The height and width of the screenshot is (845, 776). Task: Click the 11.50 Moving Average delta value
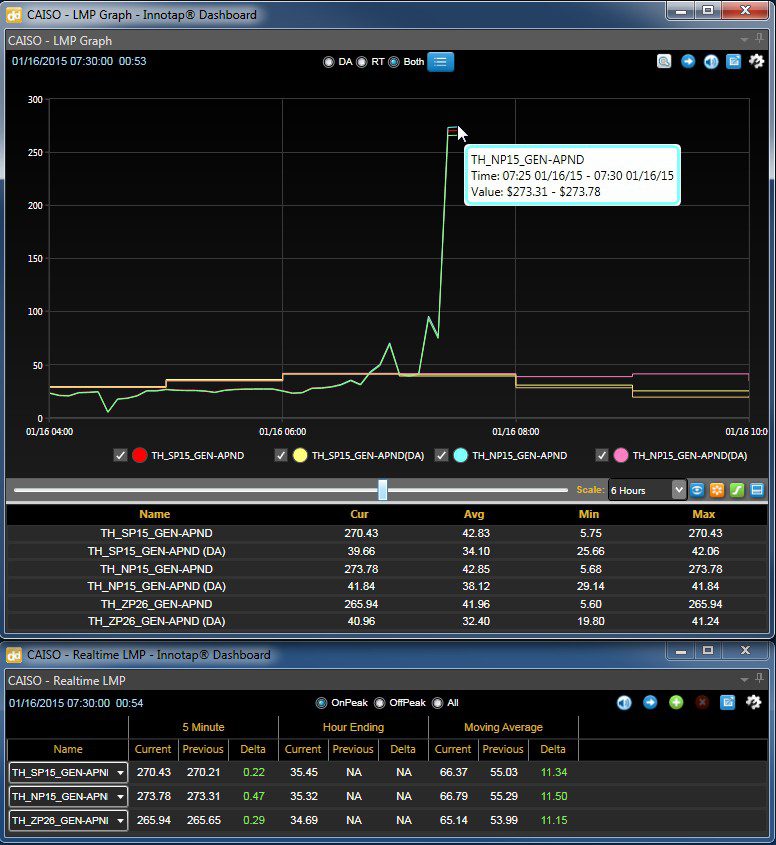[x=554, y=796]
